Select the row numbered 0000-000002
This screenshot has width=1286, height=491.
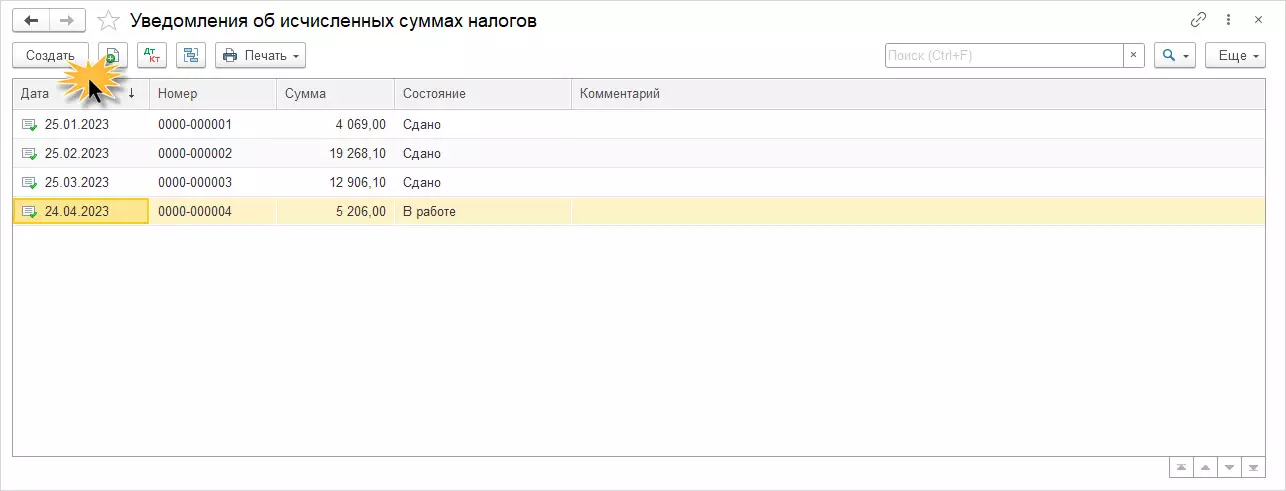(195, 154)
